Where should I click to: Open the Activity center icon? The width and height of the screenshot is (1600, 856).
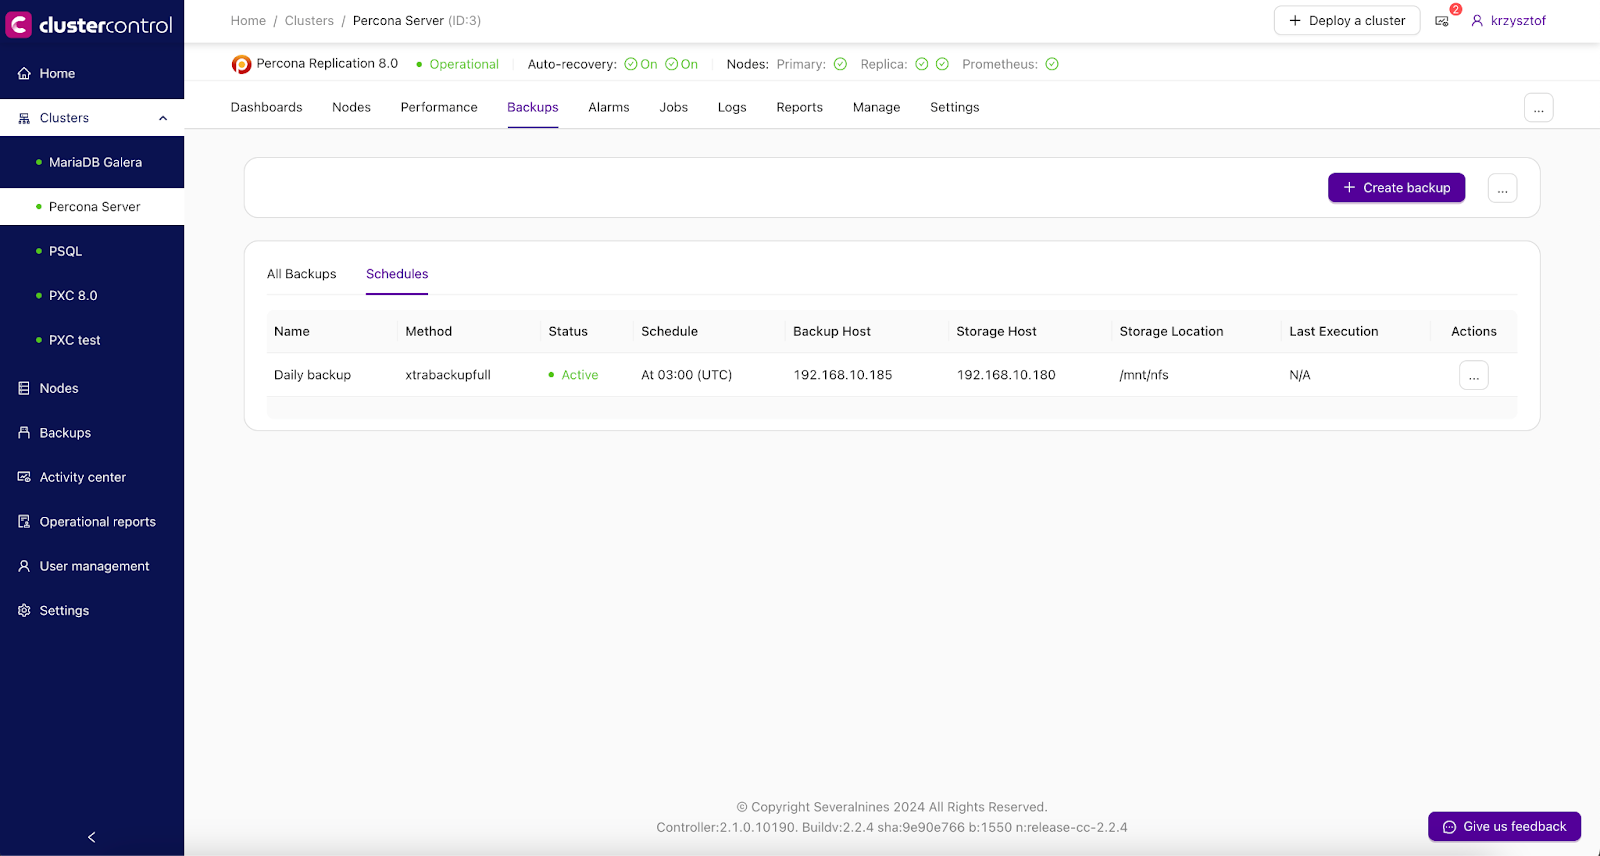point(24,478)
